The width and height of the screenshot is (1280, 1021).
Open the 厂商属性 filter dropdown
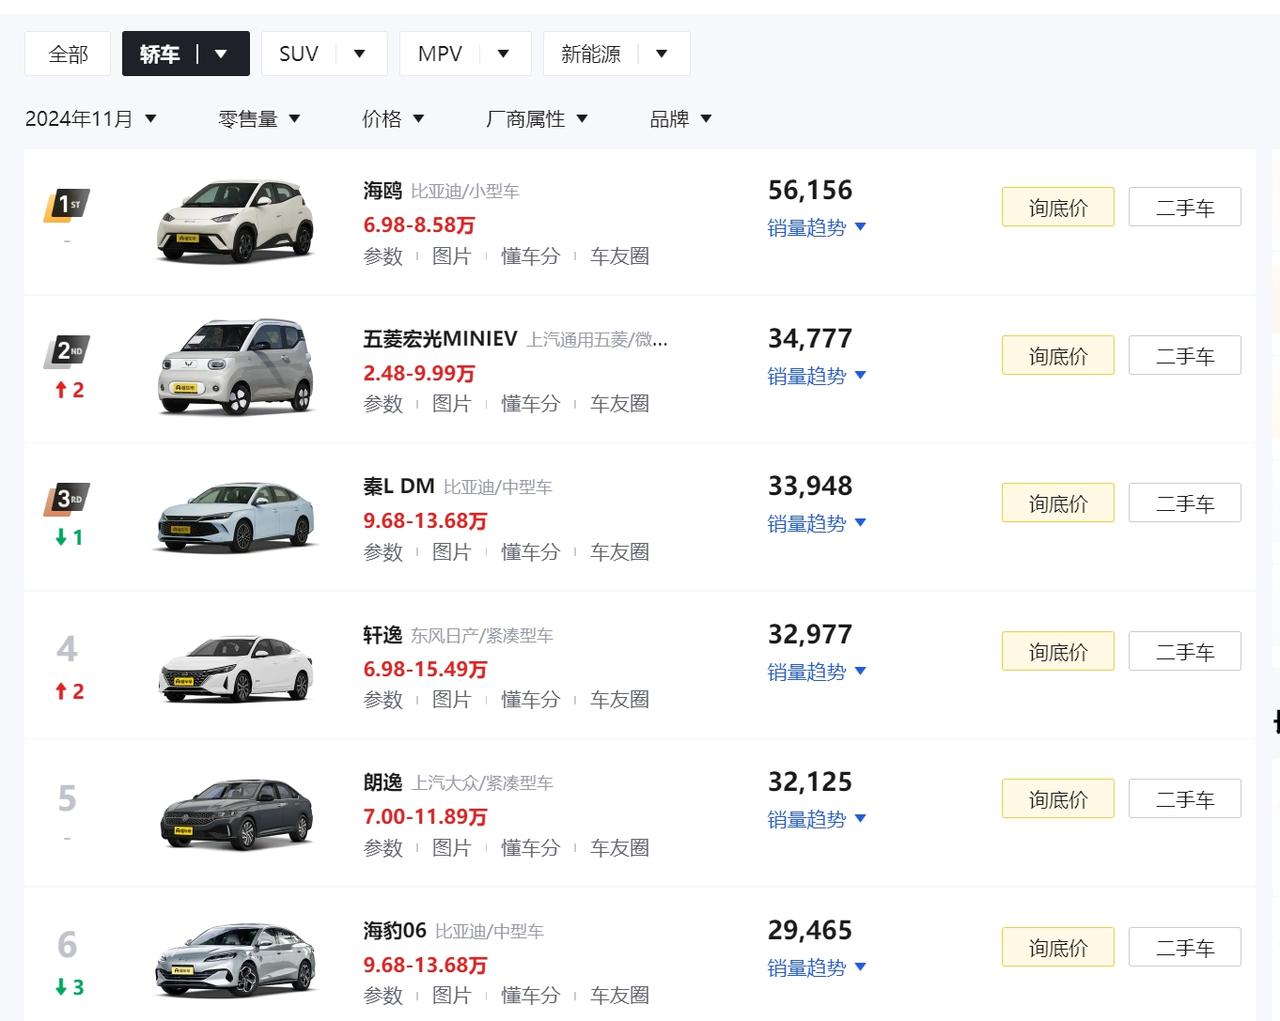(x=537, y=119)
